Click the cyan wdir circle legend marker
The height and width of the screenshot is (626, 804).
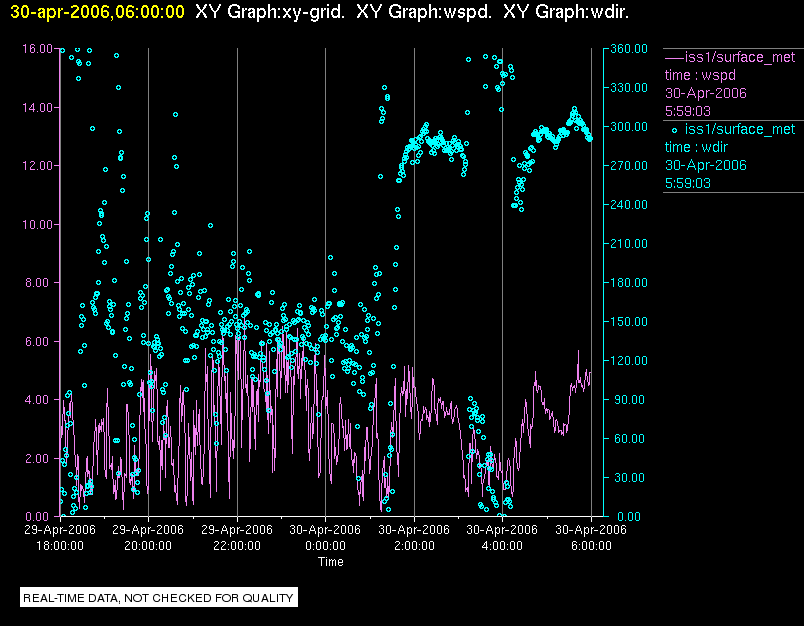(x=674, y=129)
